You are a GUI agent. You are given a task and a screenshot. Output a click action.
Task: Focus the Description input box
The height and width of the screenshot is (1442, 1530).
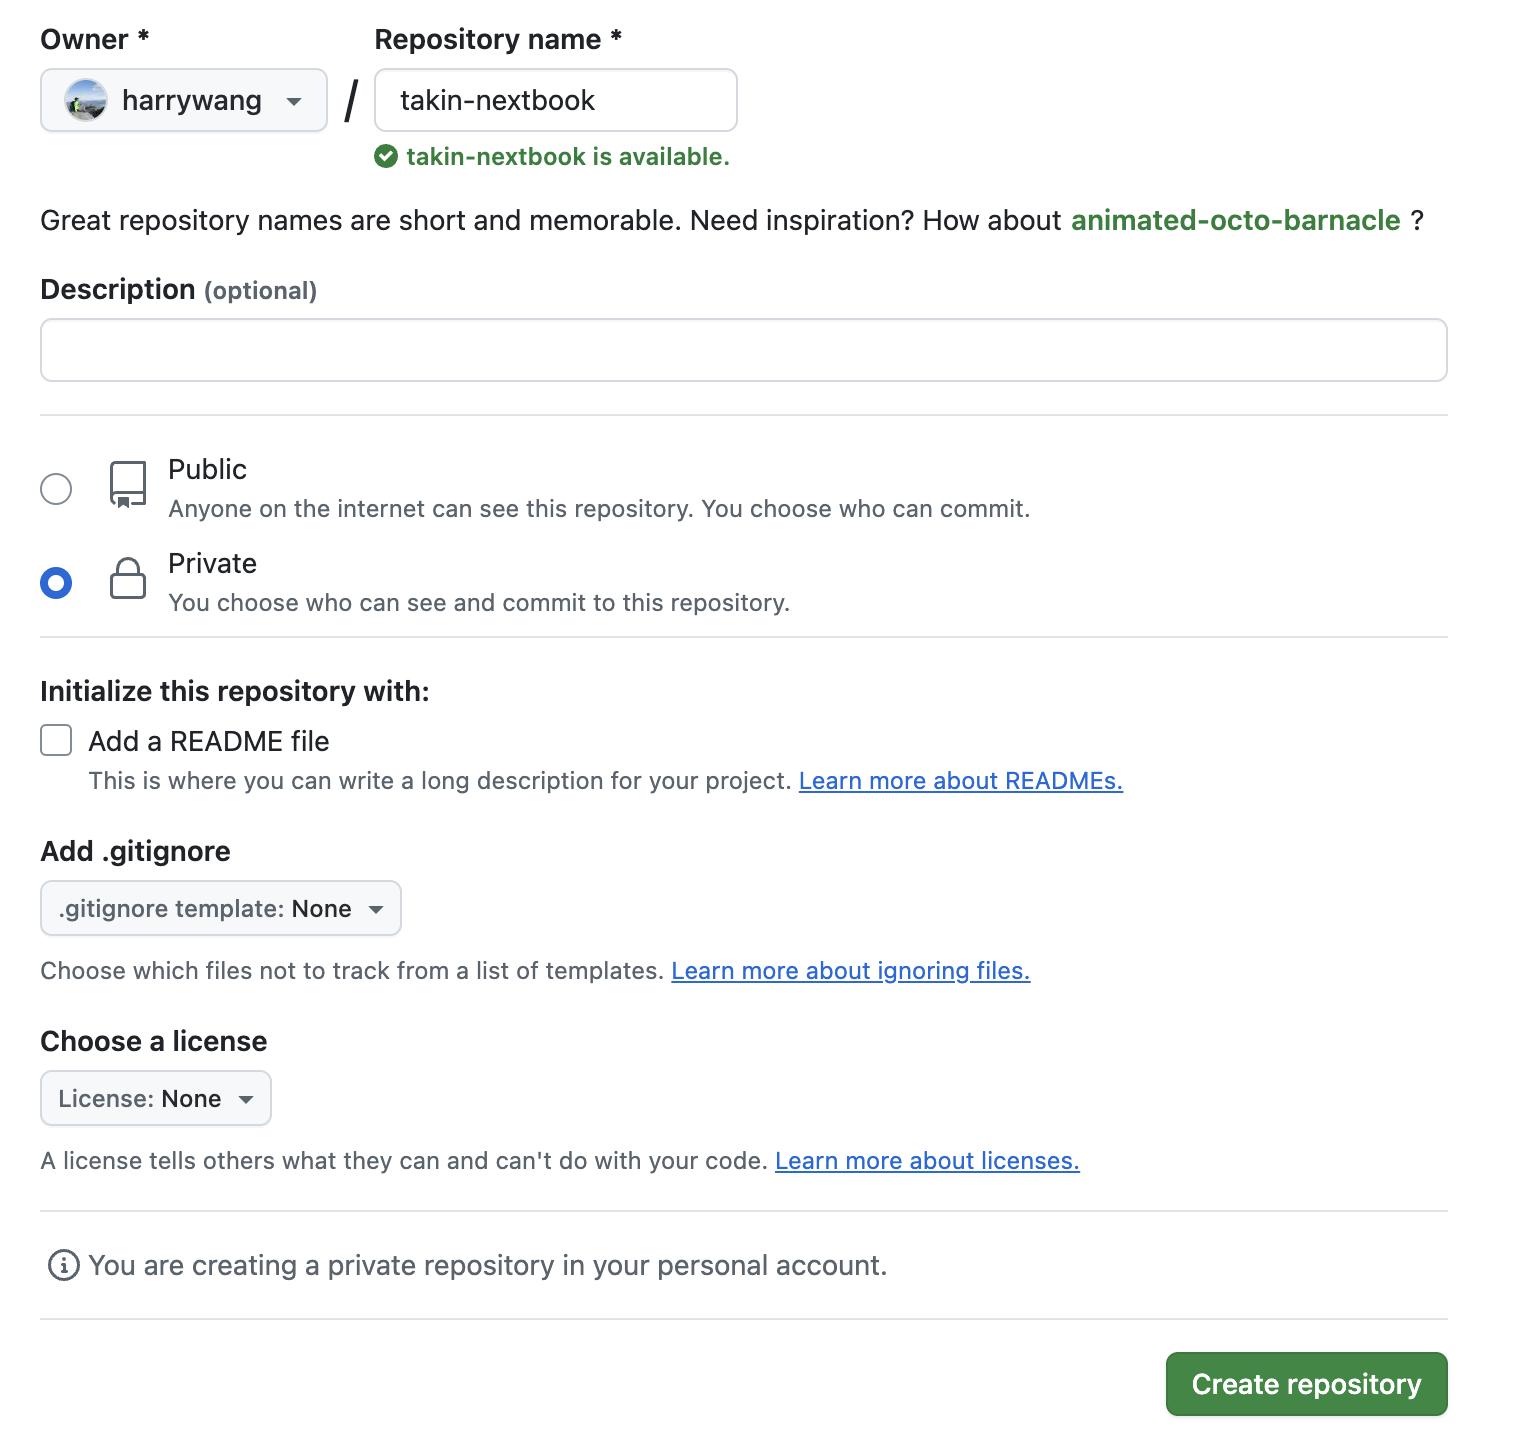pos(743,350)
